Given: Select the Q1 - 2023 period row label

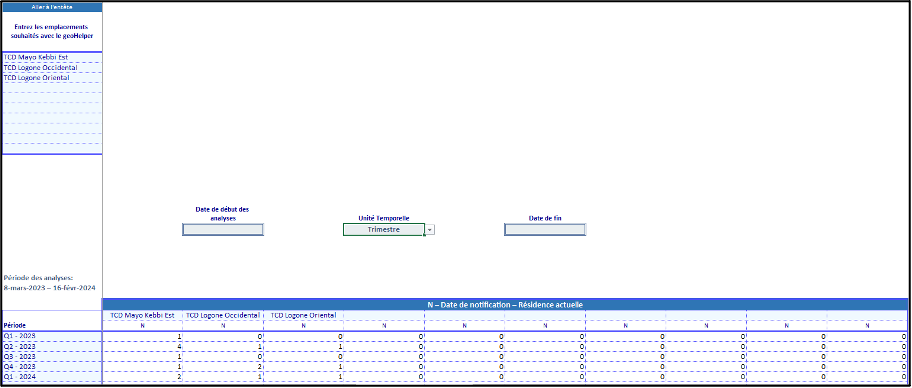Looking at the screenshot, I should coord(52,336).
